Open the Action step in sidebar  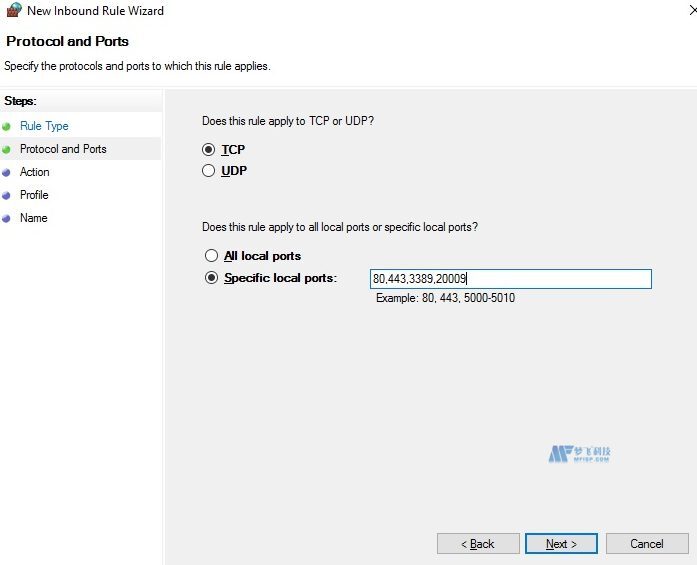(34, 172)
